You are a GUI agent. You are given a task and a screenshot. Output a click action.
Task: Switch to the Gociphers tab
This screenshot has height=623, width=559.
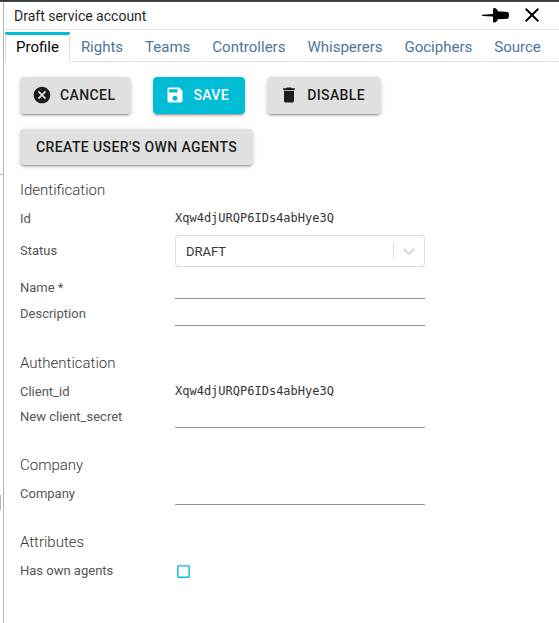(x=438, y=47)
